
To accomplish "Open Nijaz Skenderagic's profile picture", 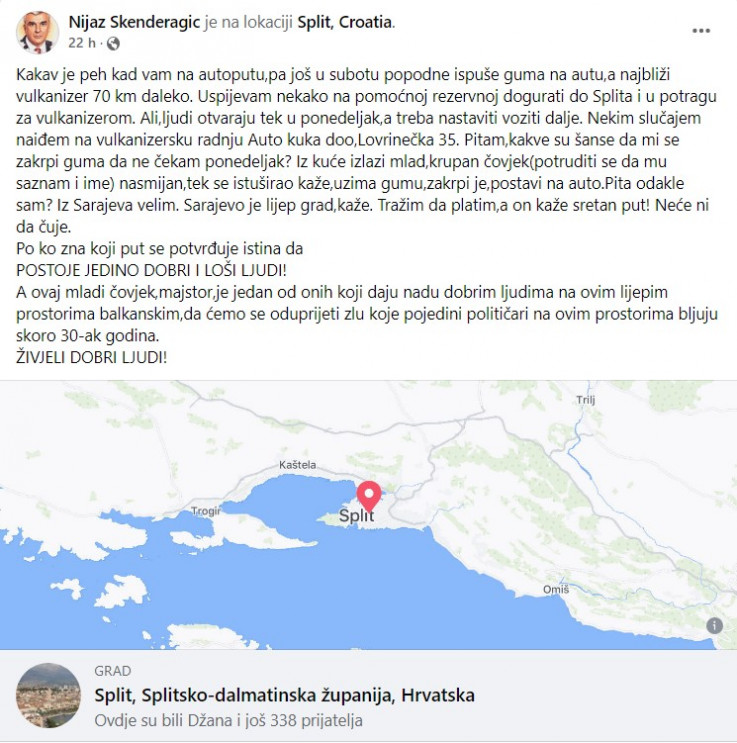I will coord(37,33).
